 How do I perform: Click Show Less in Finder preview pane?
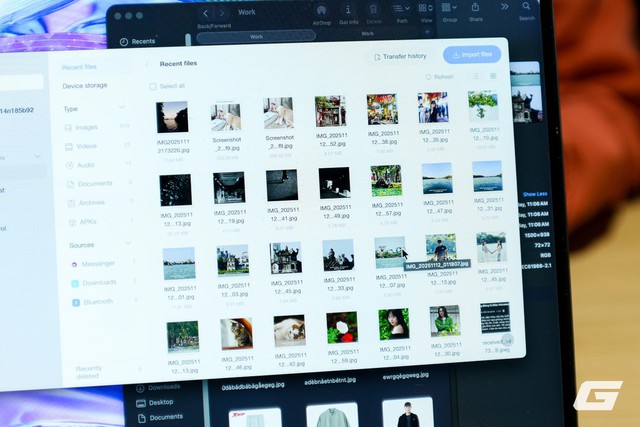coord(535,194)
